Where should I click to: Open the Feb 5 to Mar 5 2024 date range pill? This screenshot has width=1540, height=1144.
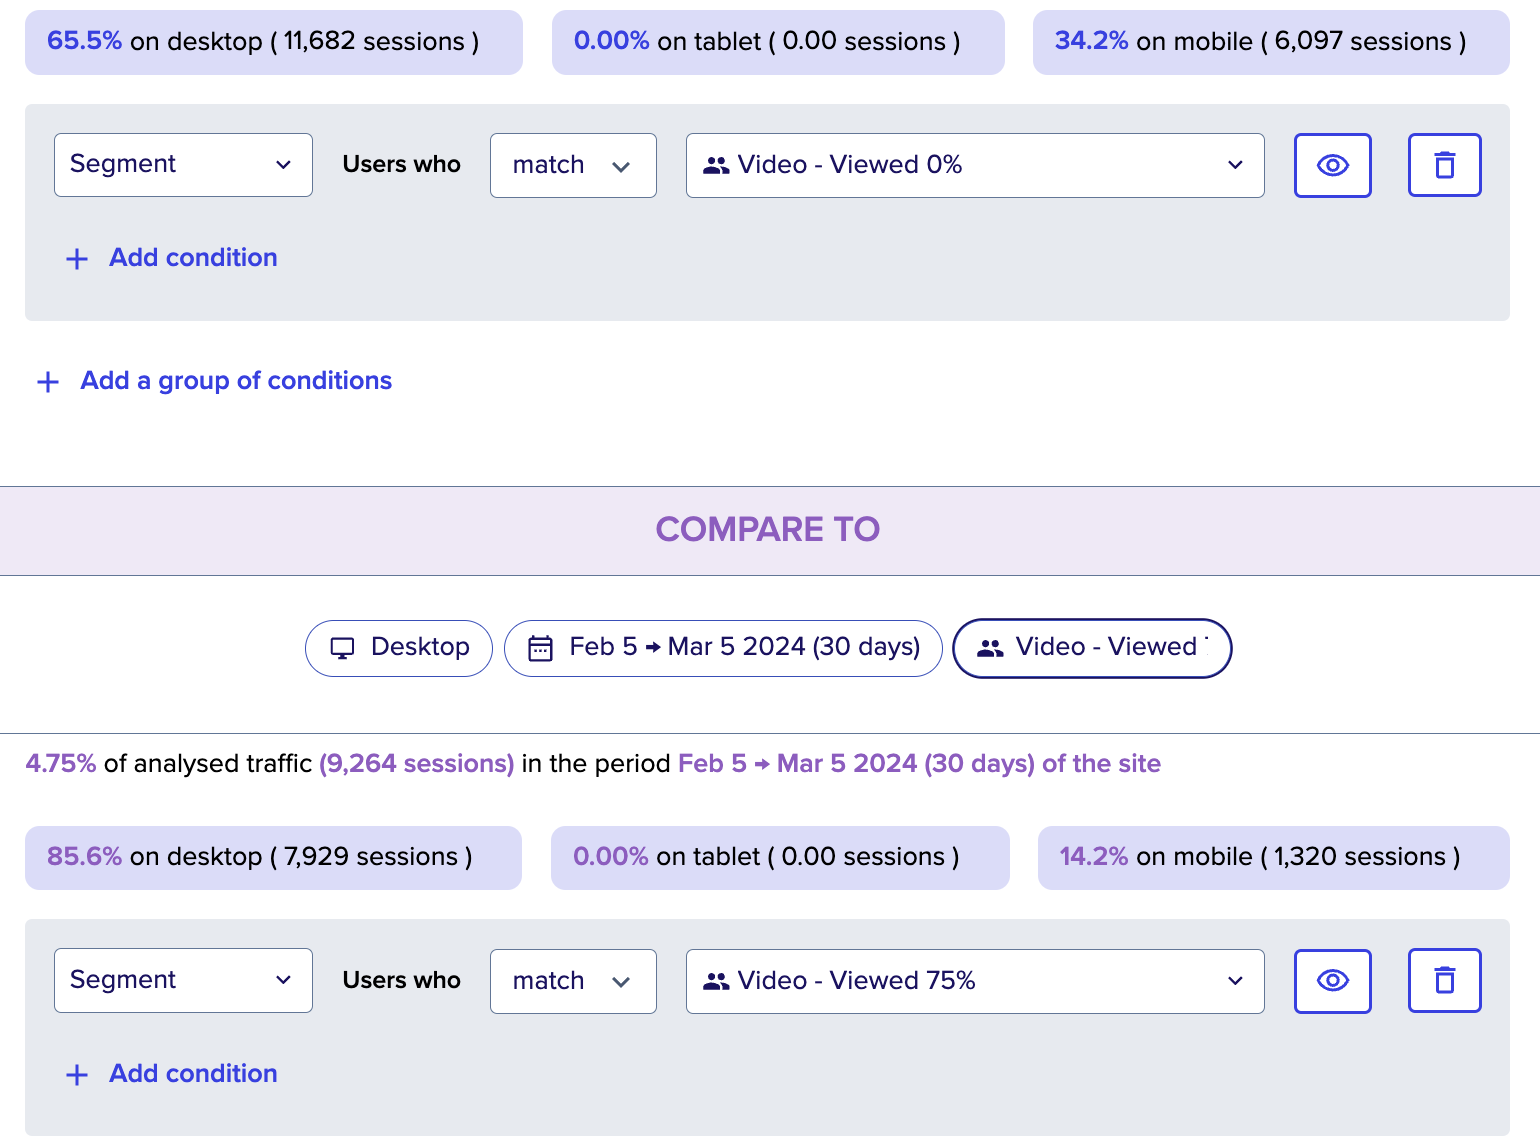point(723,648)
